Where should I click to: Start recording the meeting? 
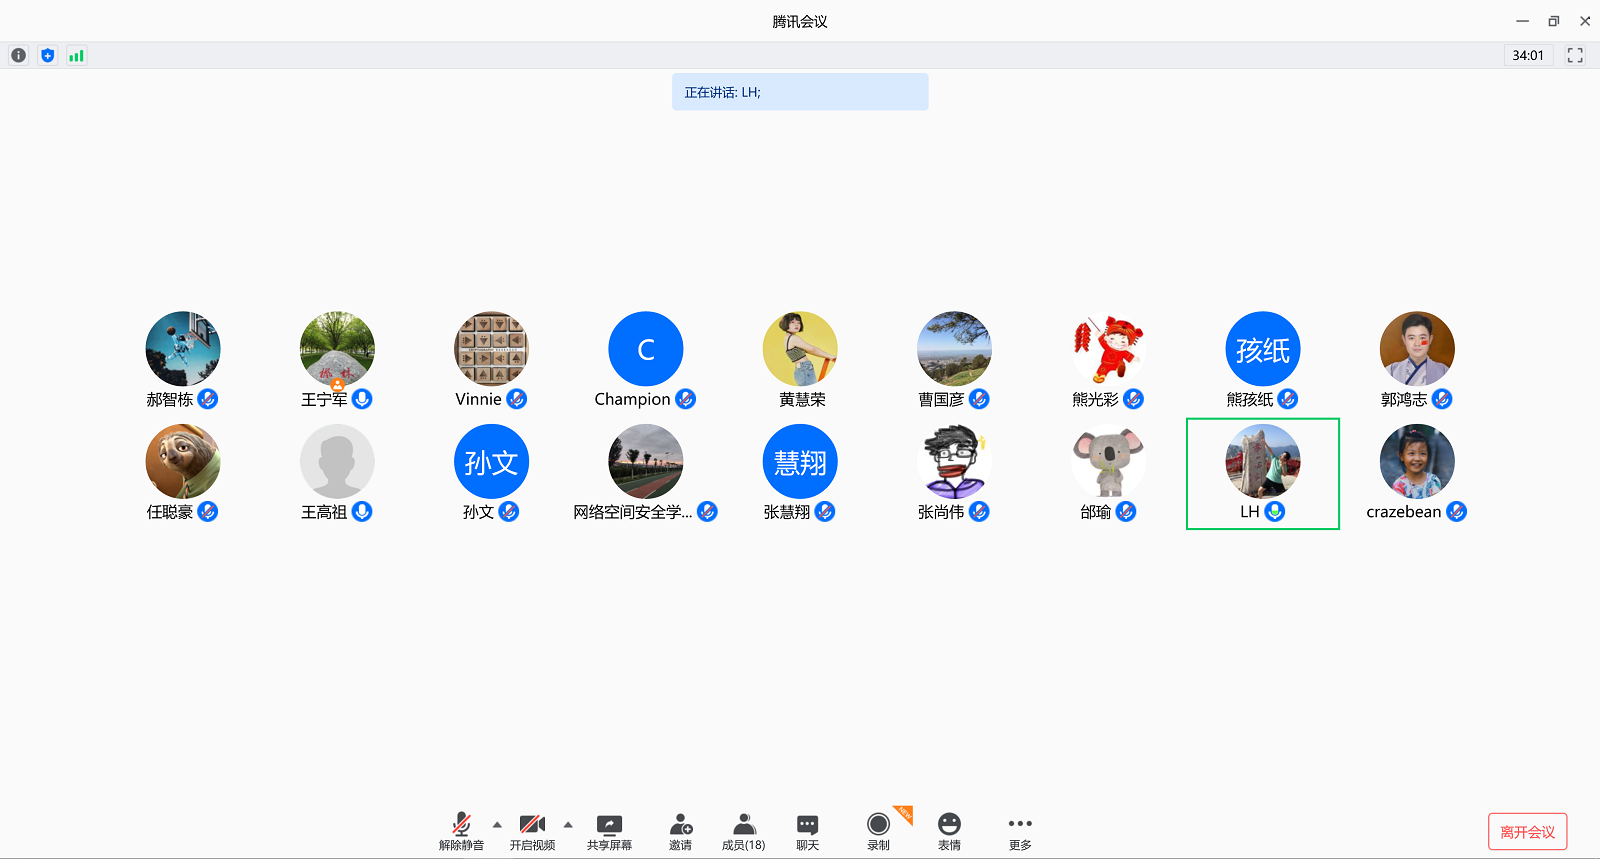click(x=878, y=831)
